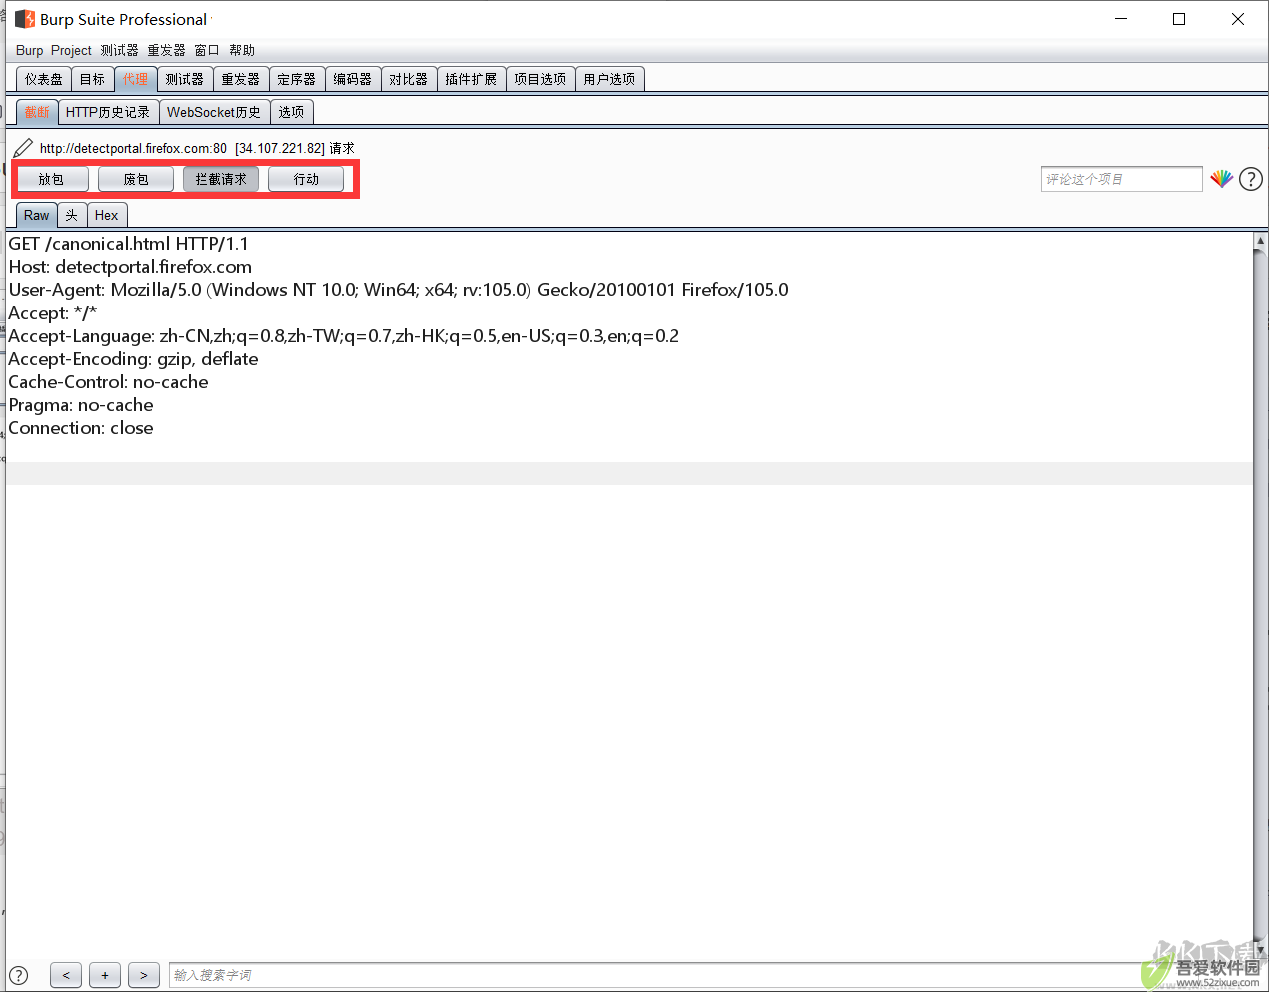Viewport: 1269px width, 992px height.
Task: Switch to the 编码器 decoder tab
Action: (x=353, y=79)
